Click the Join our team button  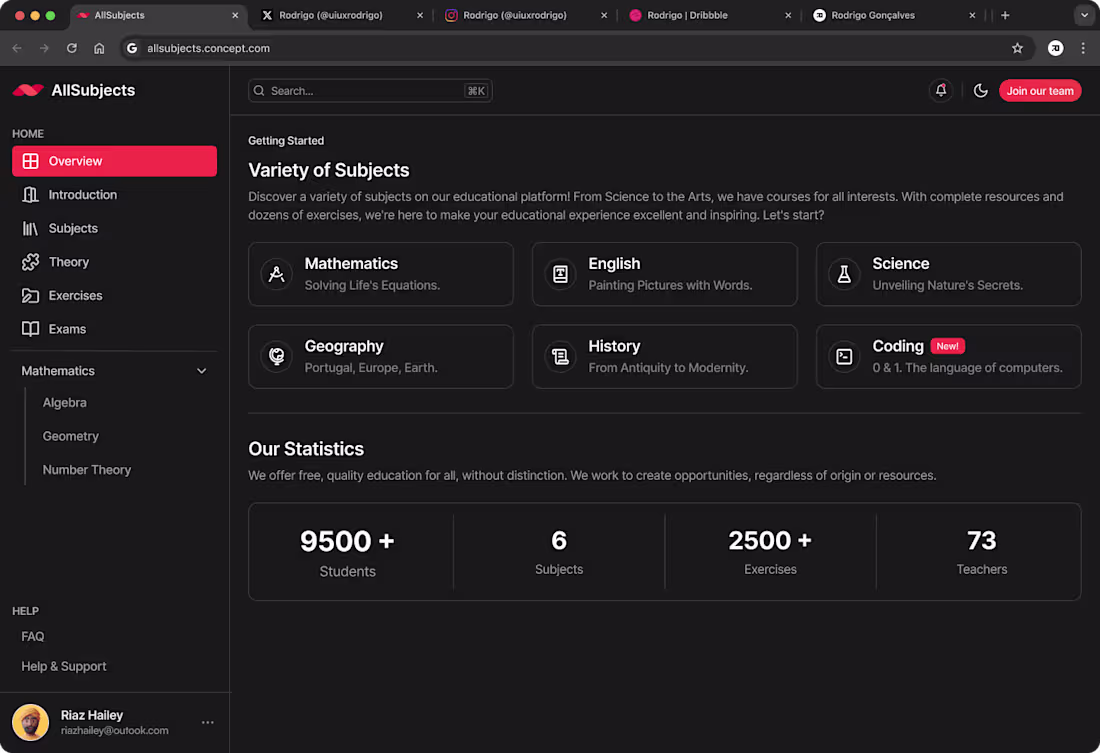pos(1040,91)
